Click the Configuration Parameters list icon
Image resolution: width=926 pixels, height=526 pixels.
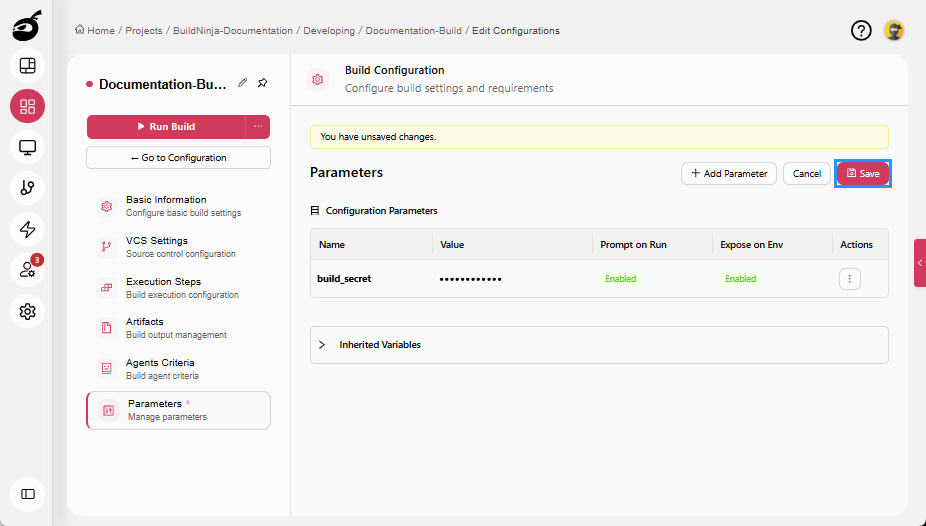[315, 211]
